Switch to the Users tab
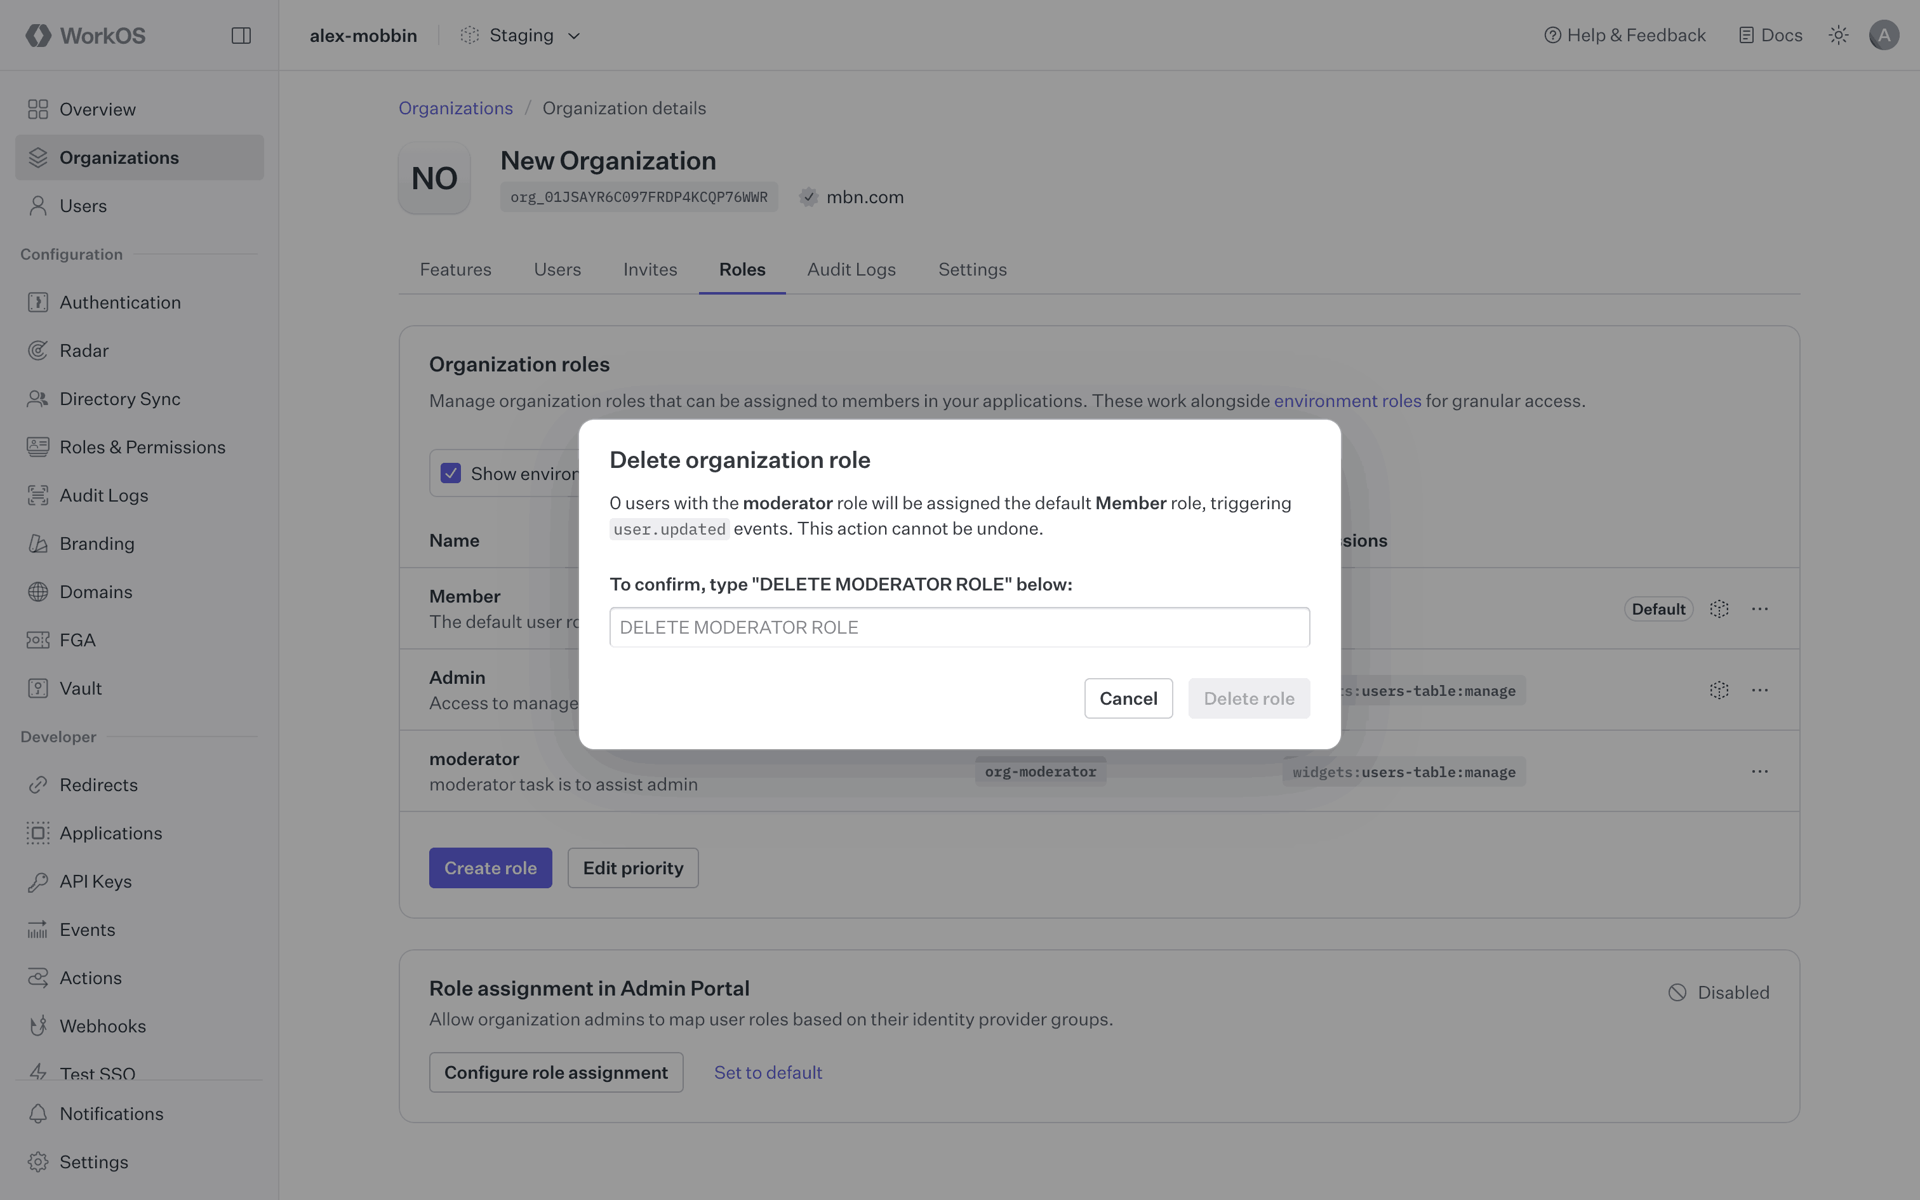 coord(557,269)
